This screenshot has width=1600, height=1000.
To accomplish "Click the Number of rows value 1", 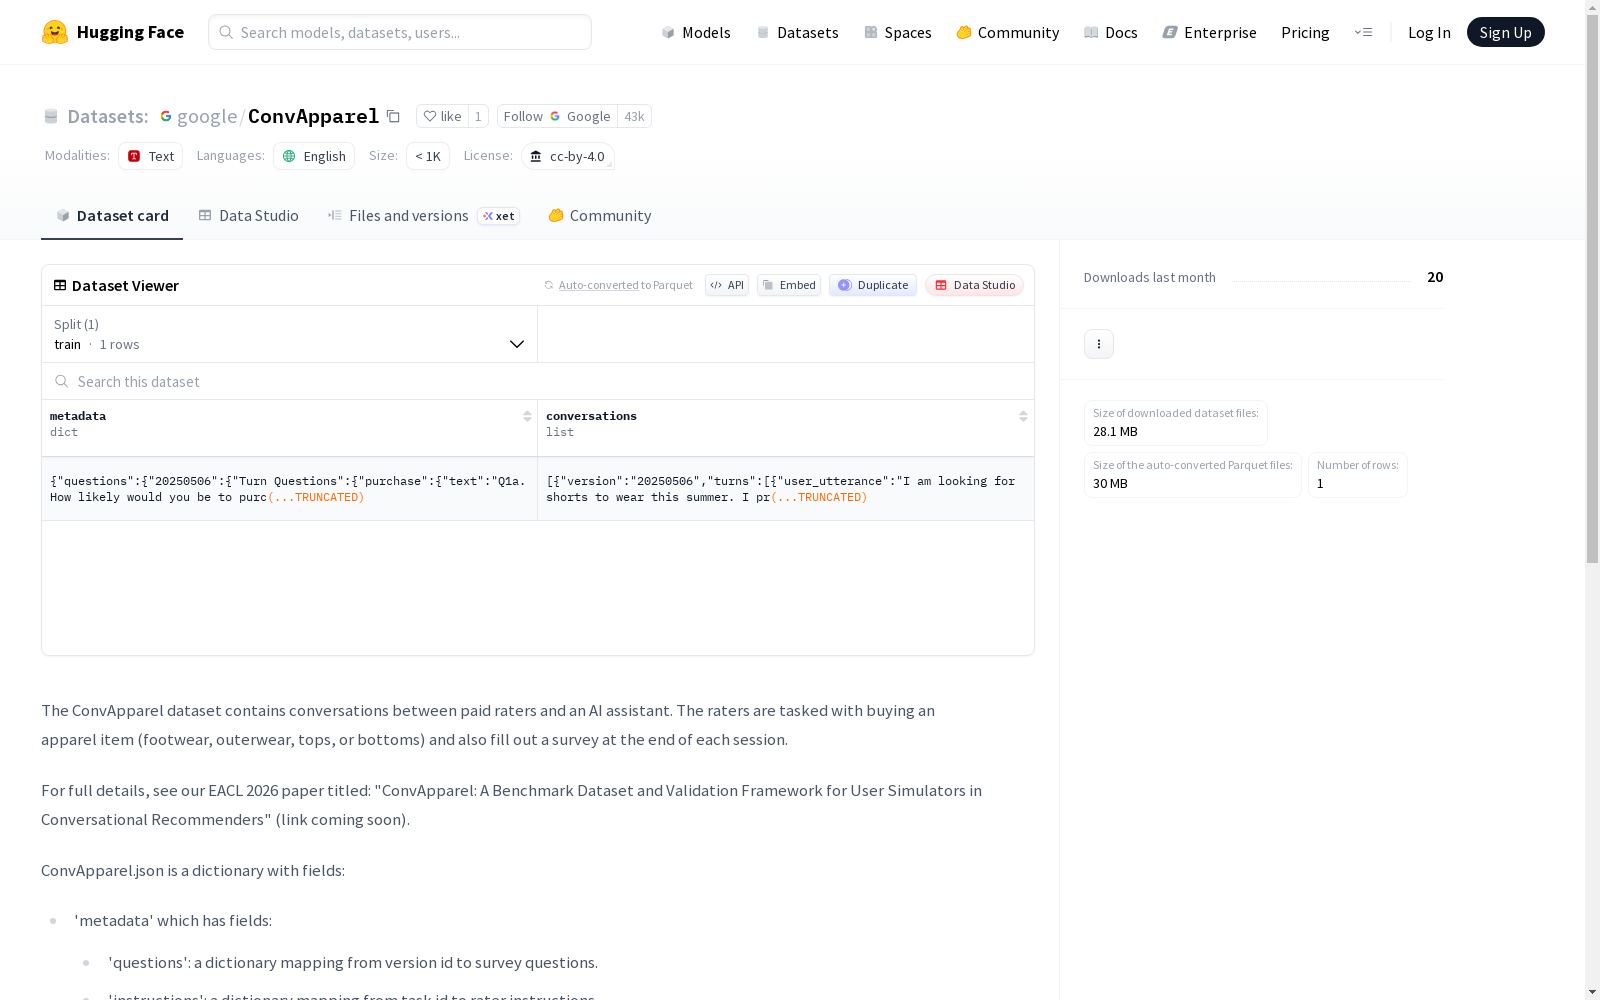I will click(x=1320, y=484).
